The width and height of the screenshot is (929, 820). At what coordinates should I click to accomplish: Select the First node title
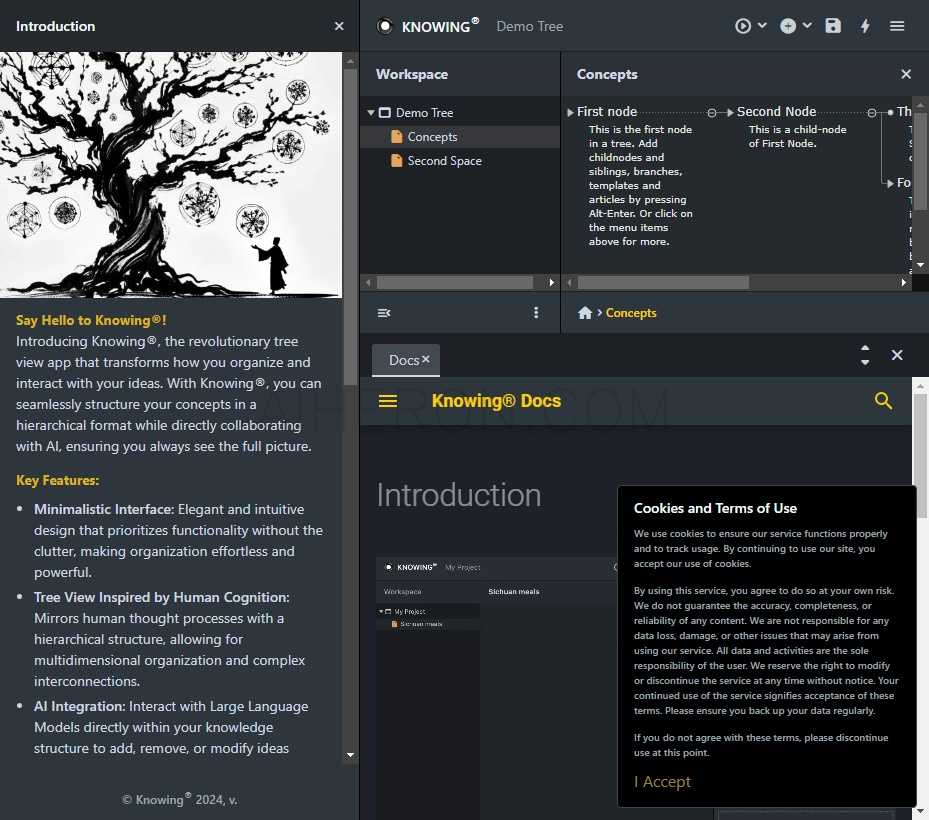(607, 111)
